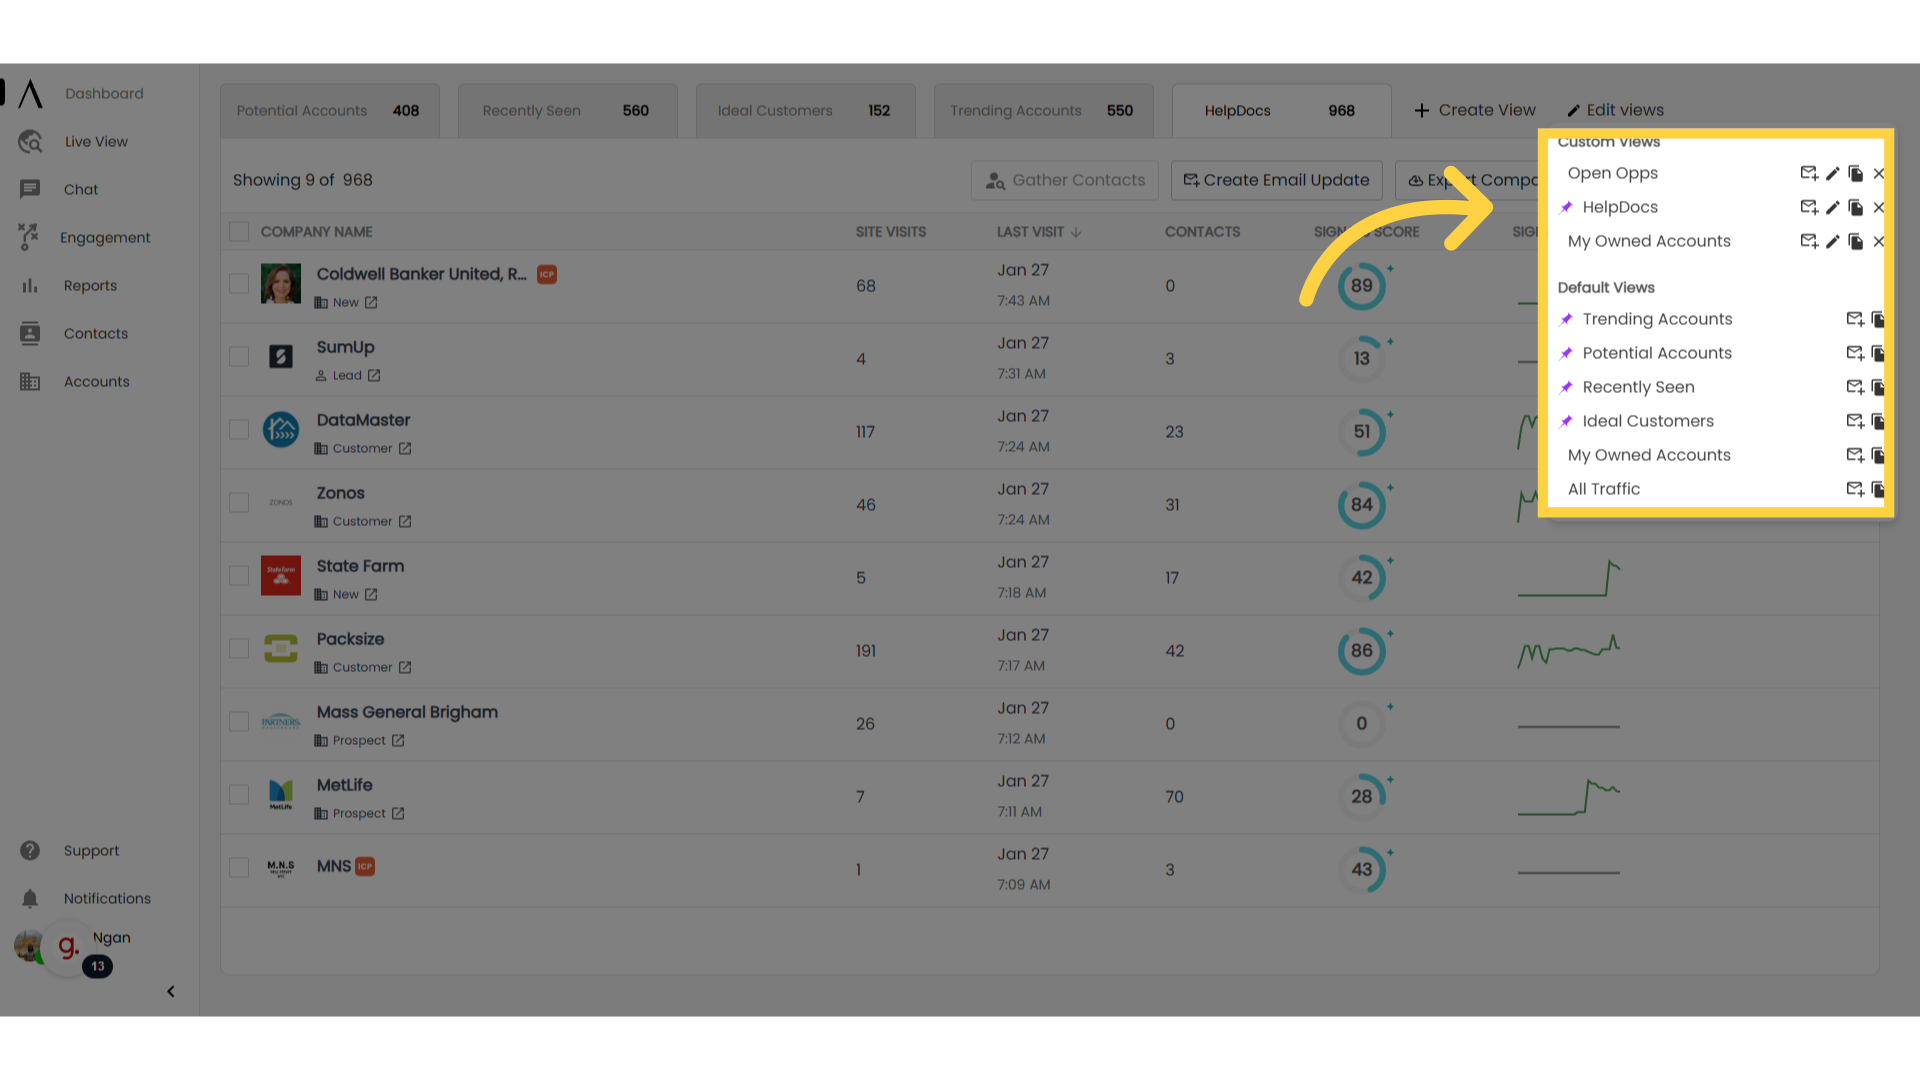Sort by the Site Visits column
This screenshot has width=1920, height=1080.
click(891, 232)
